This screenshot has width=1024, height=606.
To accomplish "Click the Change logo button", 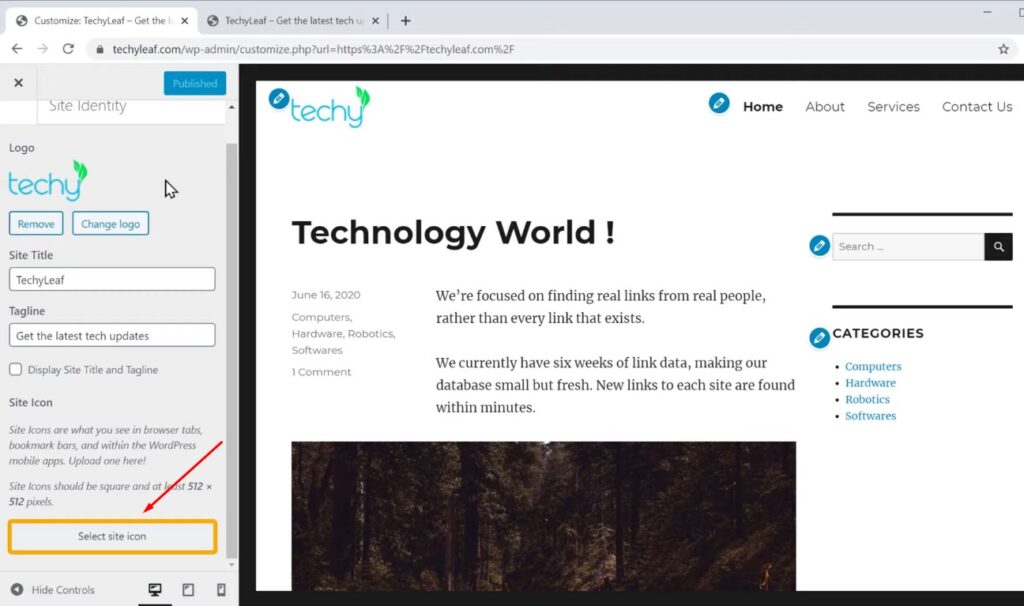I will tap(110, 224).
